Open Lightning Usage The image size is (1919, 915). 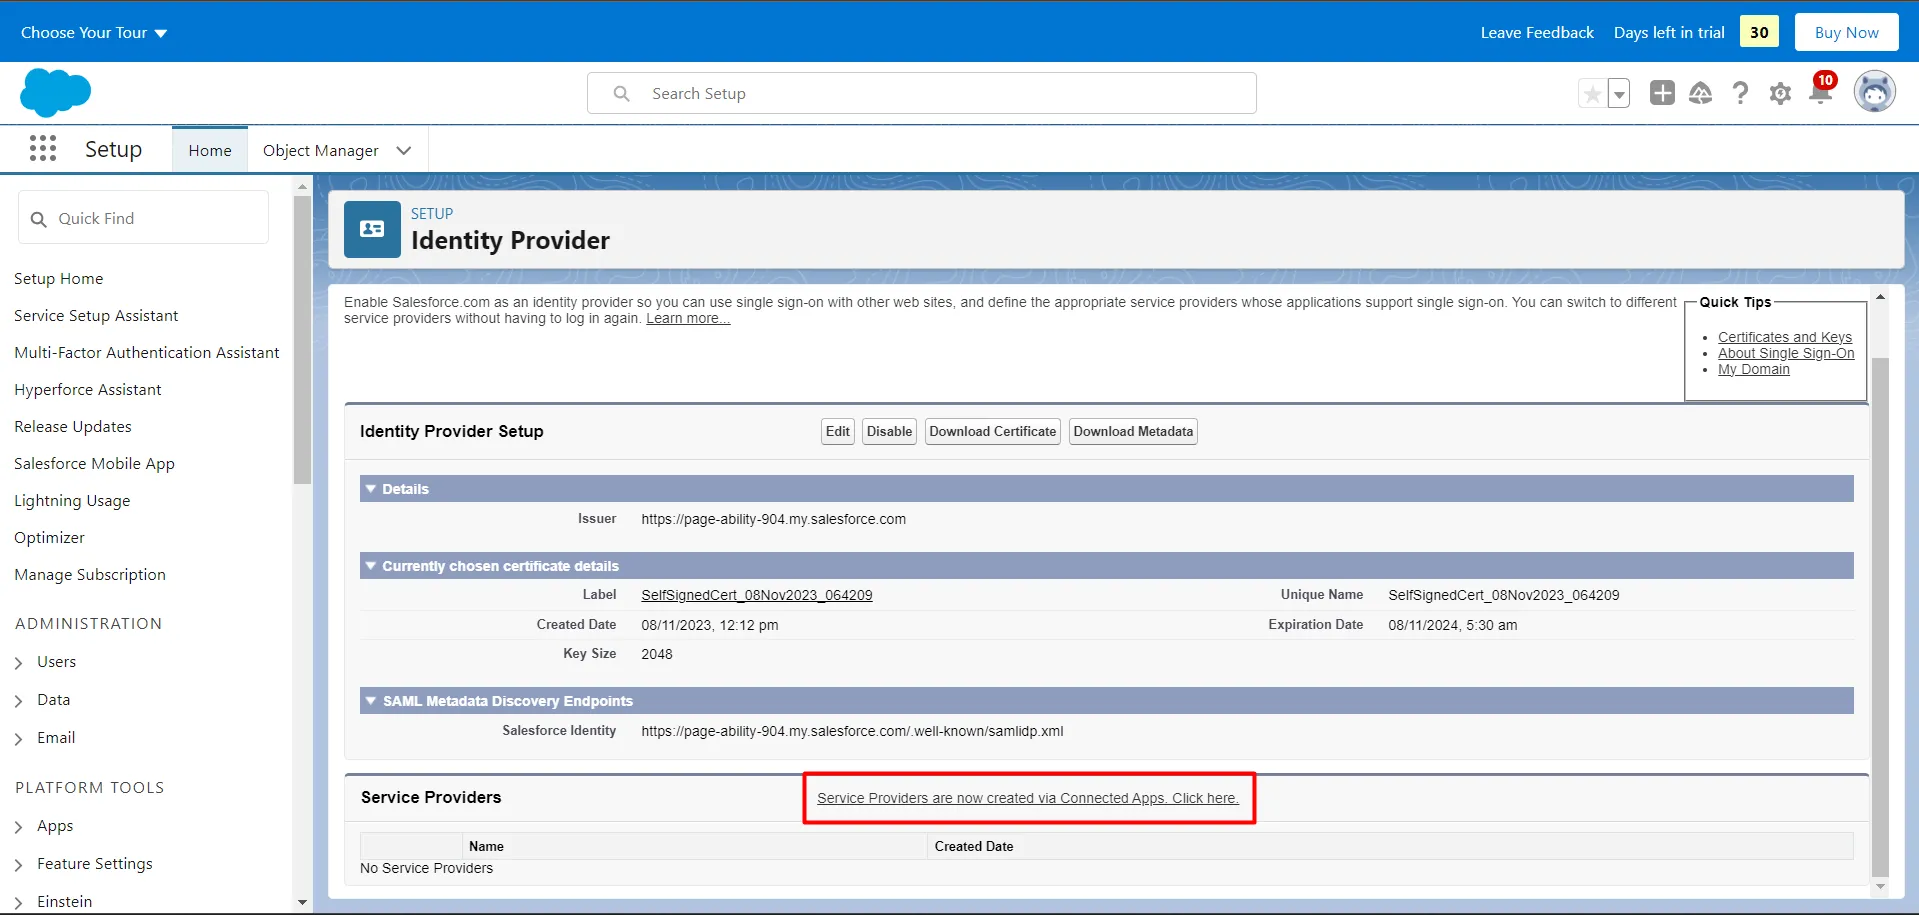(x=72, y=501)
